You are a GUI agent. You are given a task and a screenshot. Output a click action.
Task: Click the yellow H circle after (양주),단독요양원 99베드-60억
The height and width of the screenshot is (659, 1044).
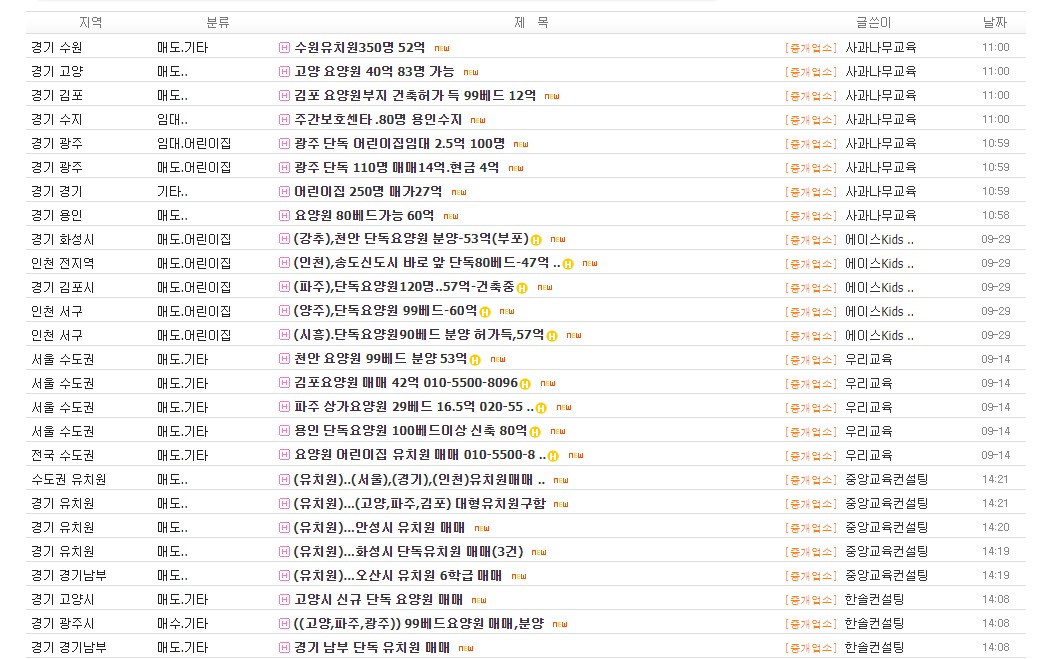coord(485,312)
